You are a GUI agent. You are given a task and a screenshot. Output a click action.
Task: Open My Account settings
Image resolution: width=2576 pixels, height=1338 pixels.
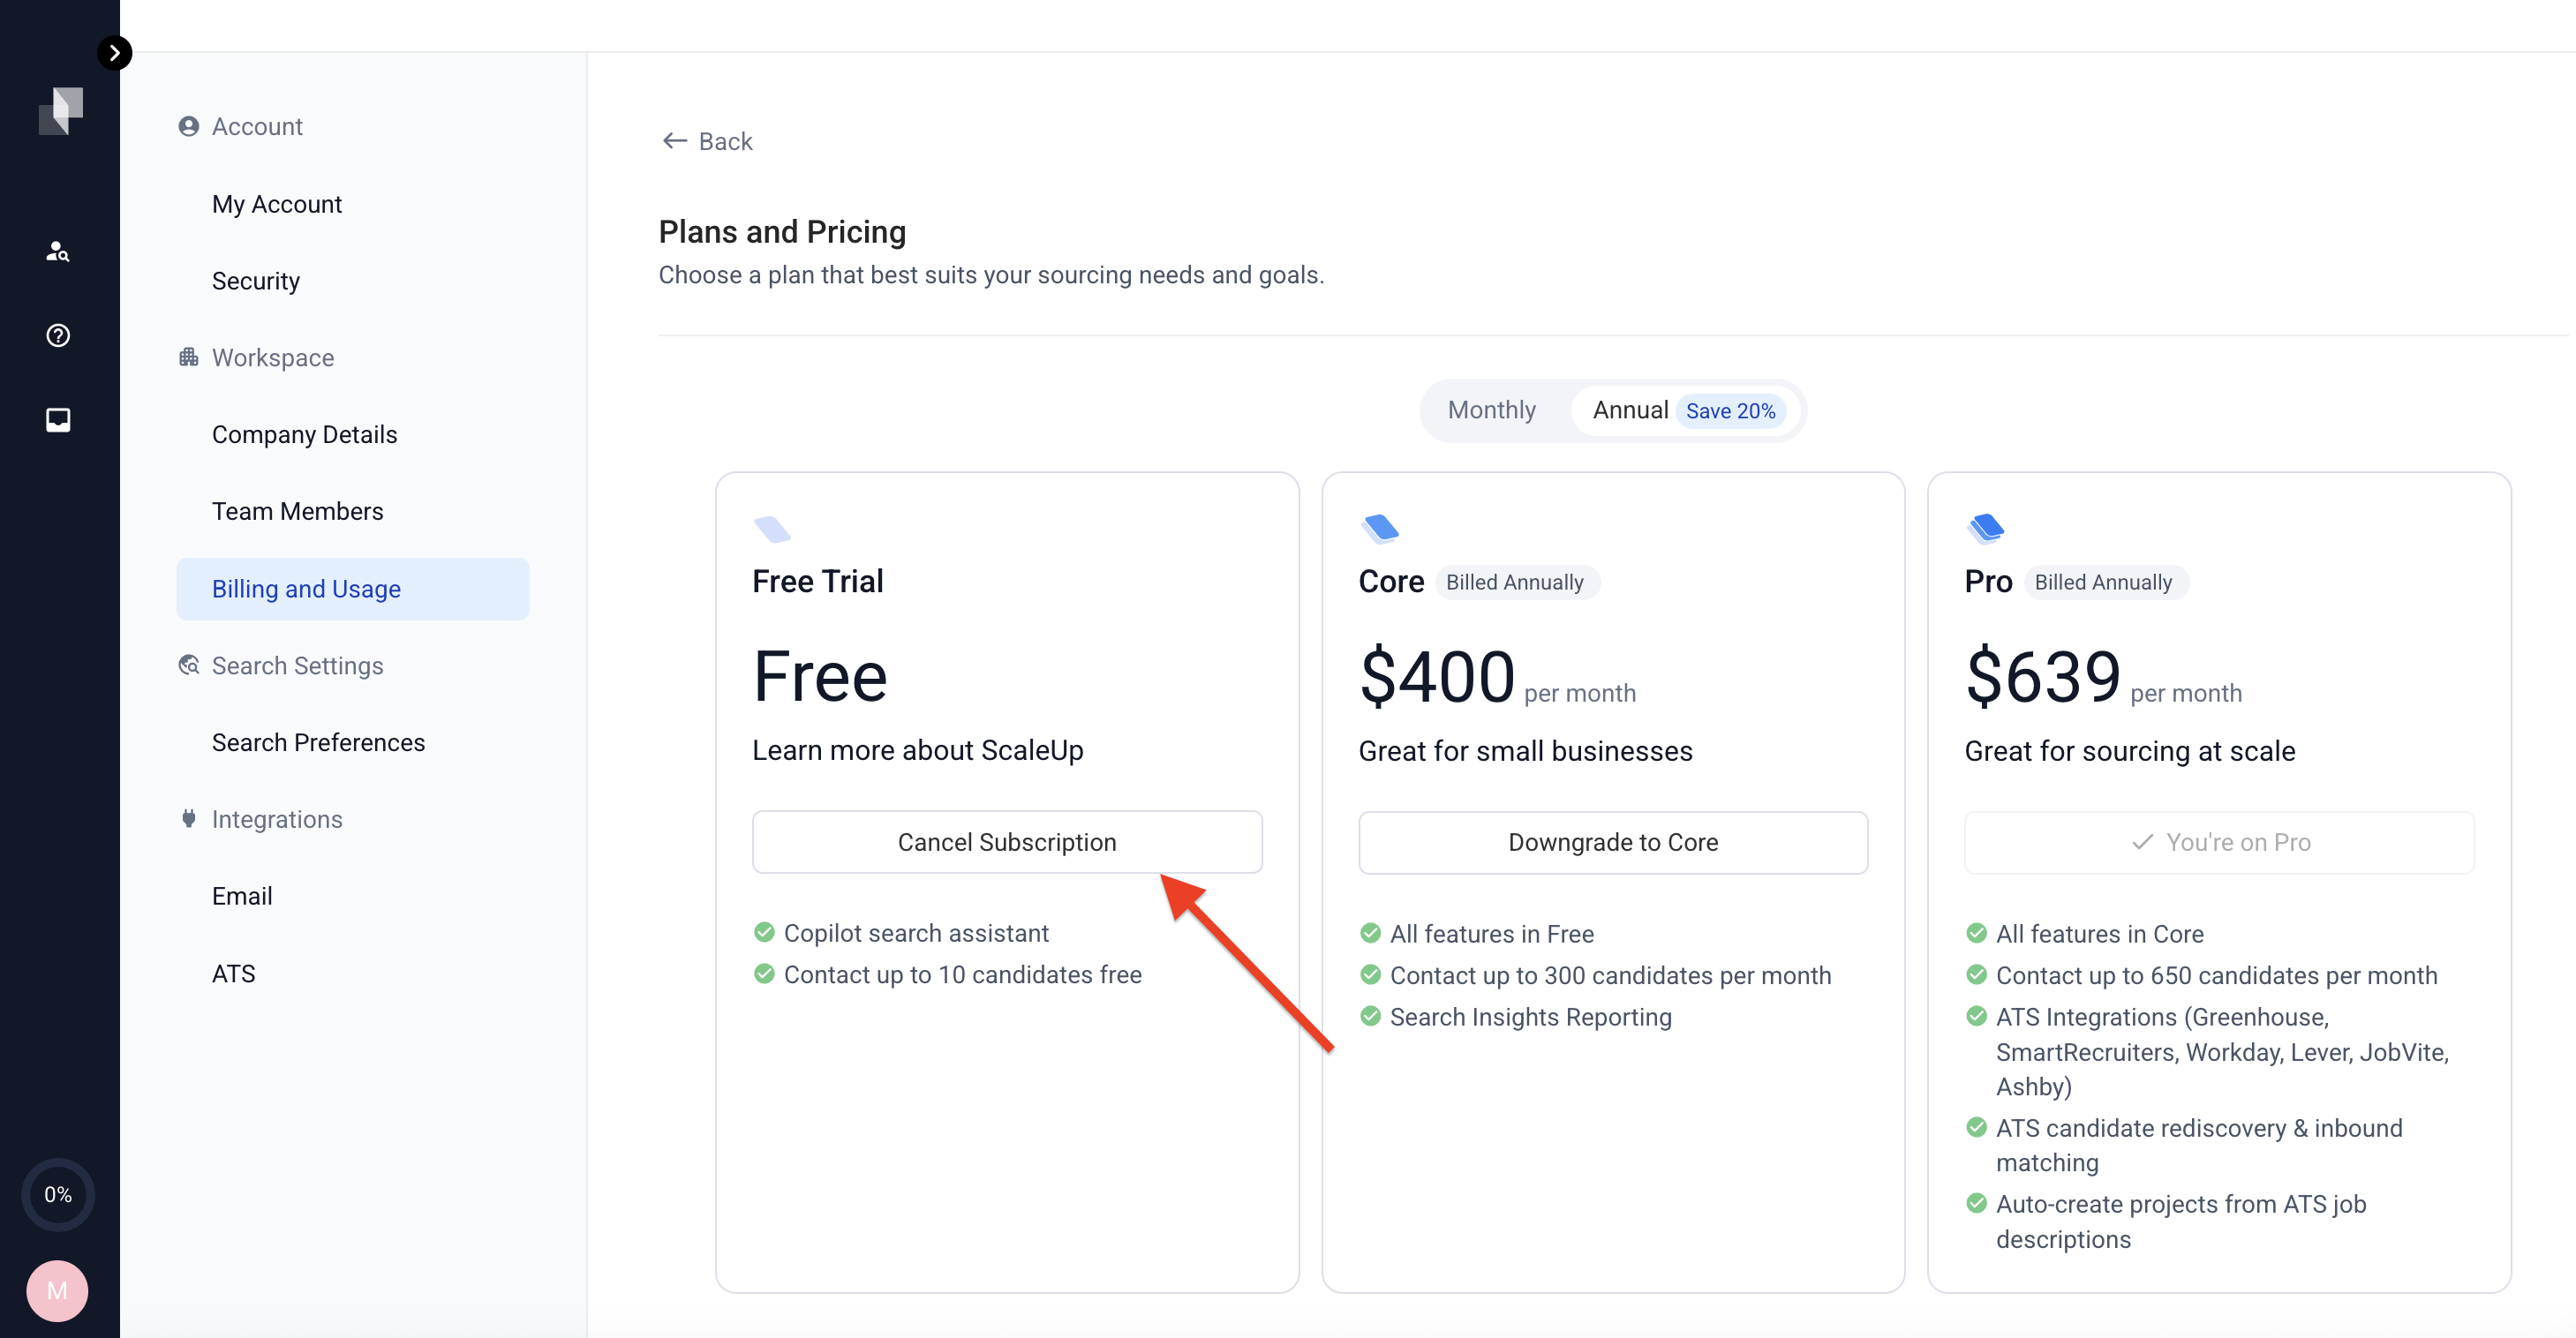pyautogui.click(x=276, y=204)
